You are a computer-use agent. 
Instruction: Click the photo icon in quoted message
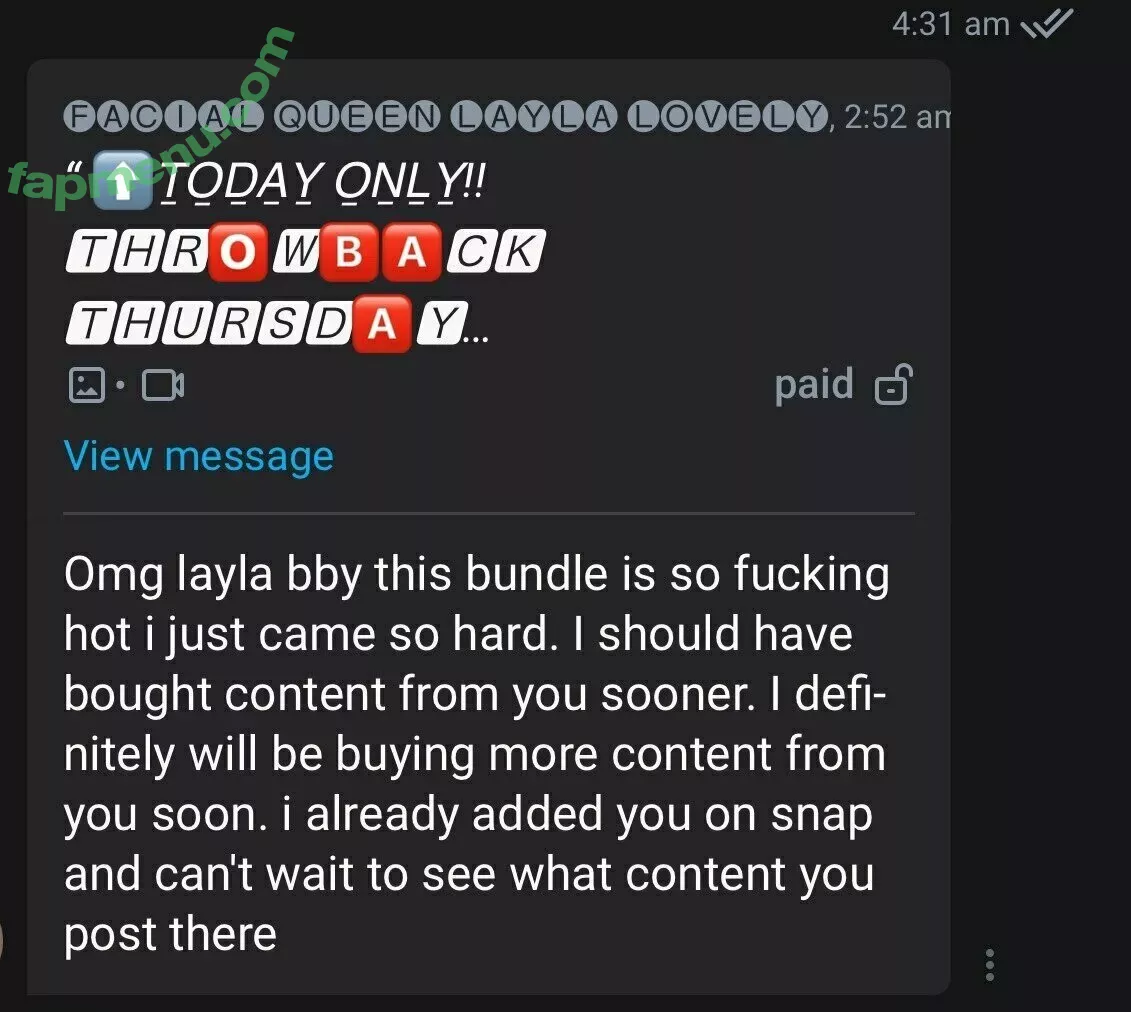(x=87, y=384)
